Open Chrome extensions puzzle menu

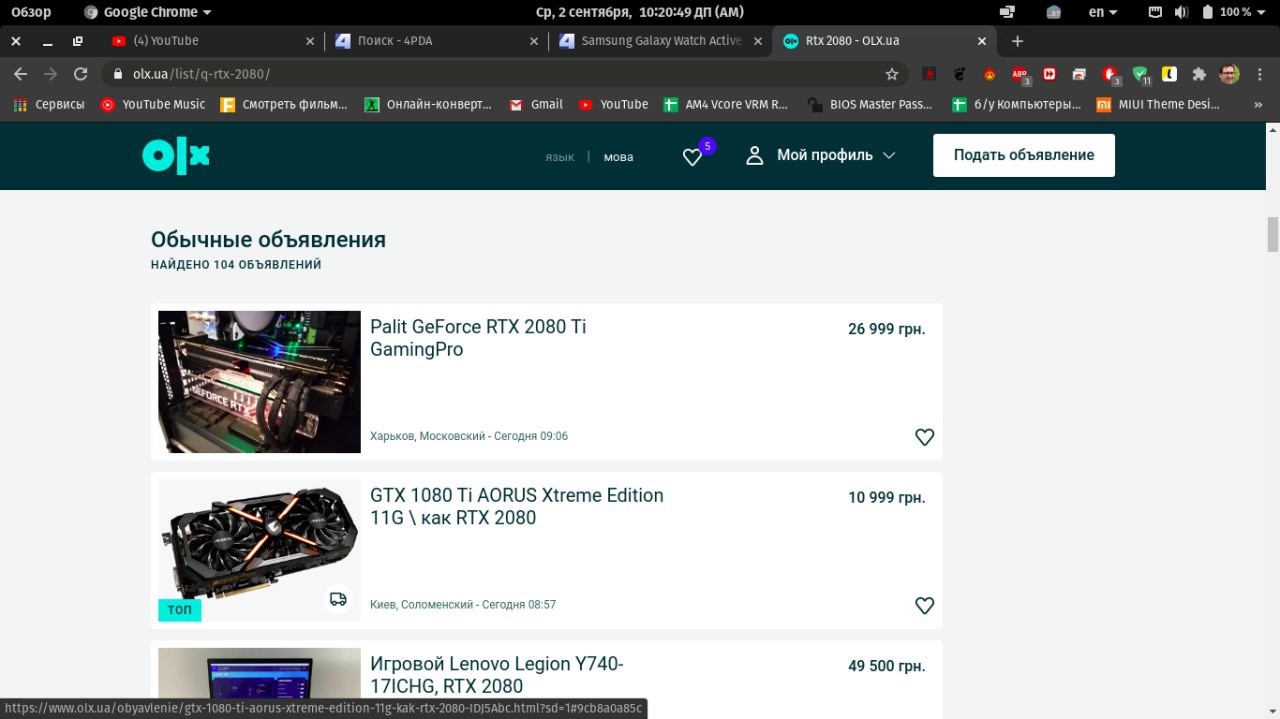(x=1199, y=74)
